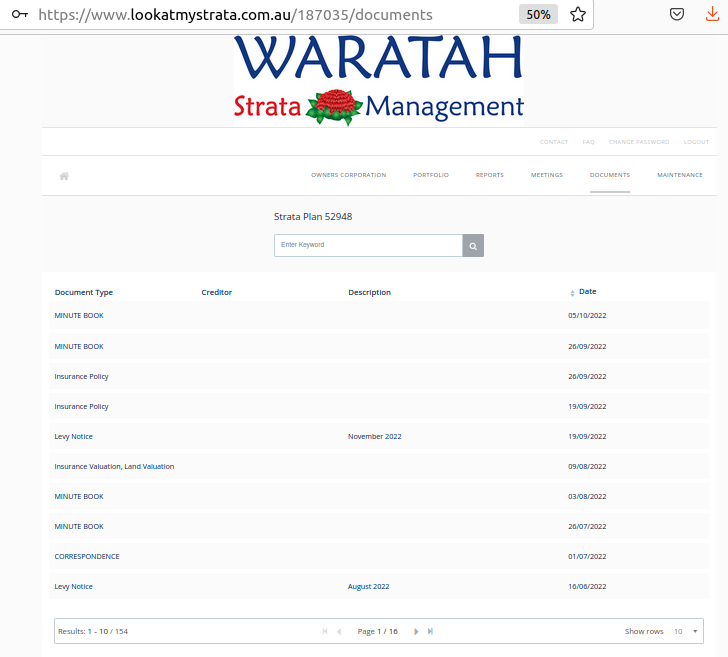Click the Logout link

(x=696, y=142)
